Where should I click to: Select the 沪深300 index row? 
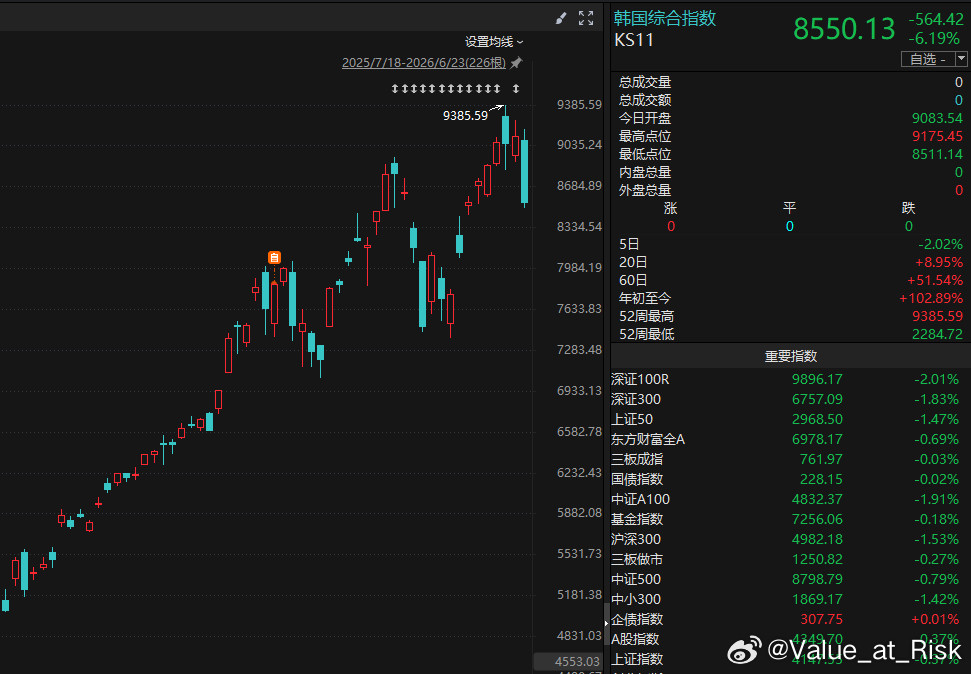[791, 539]
